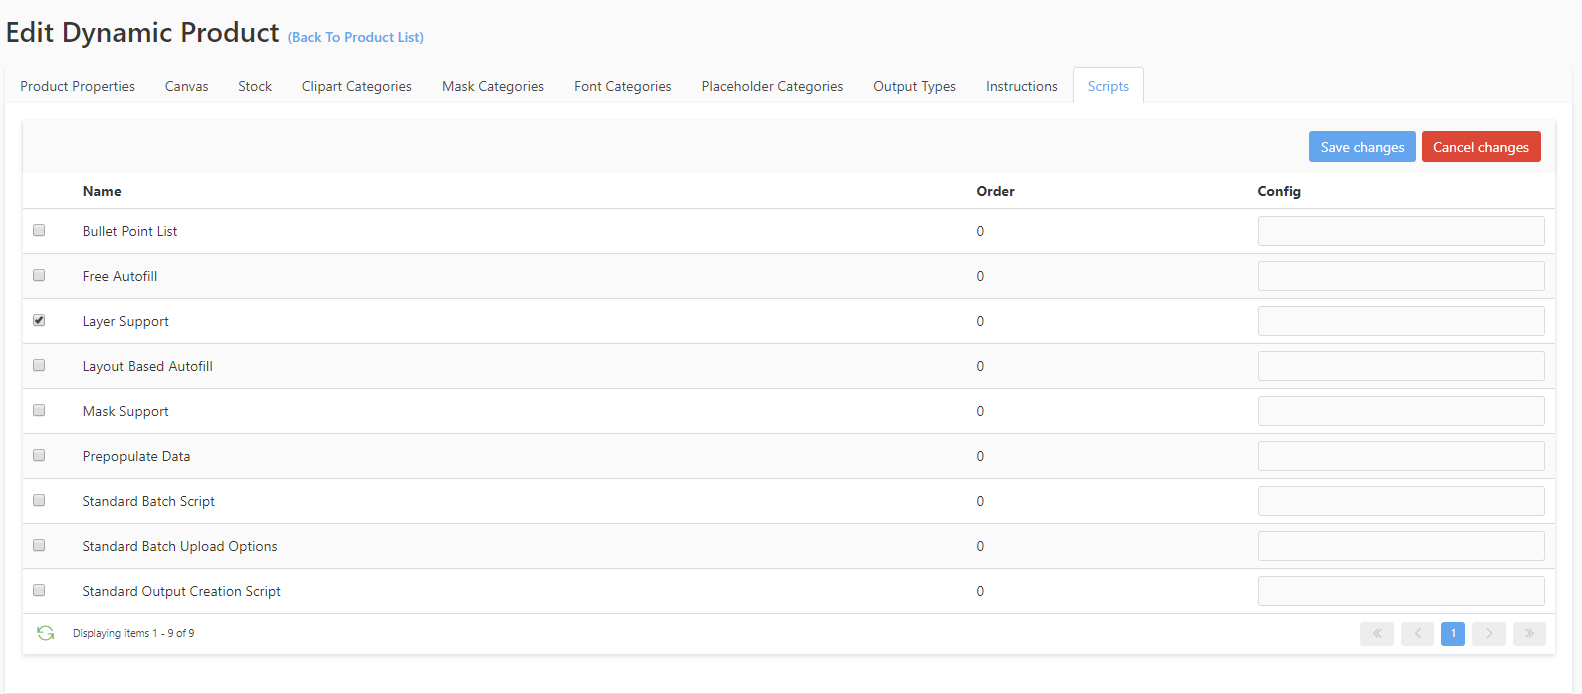Enable Standard Batch Script checkbox
1582x694 pixels.
(39, 500)
